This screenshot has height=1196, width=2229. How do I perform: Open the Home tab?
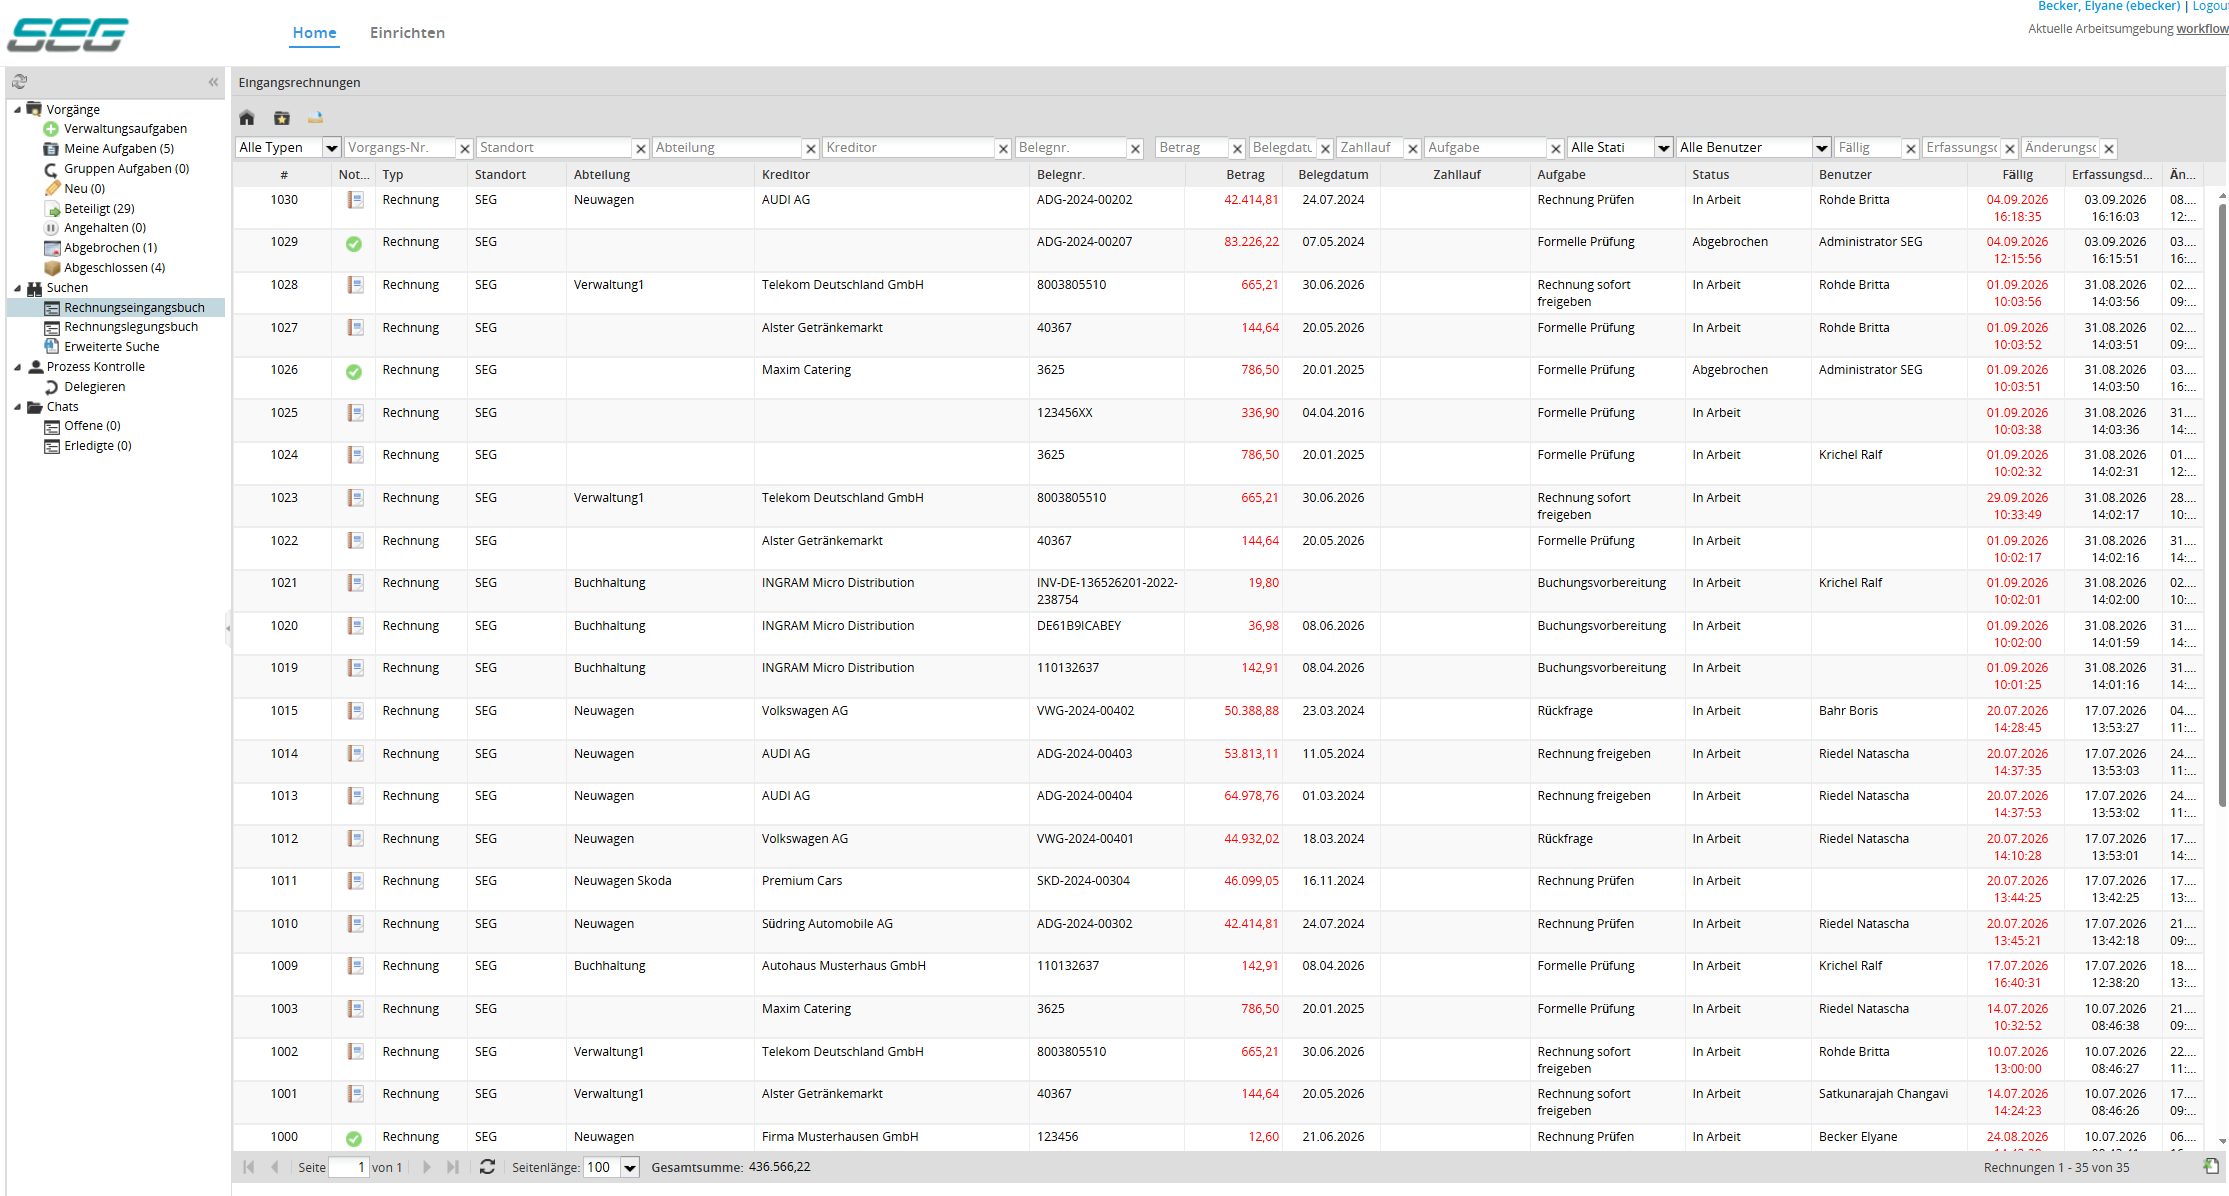pyautogui.click(x=315, y=33)
